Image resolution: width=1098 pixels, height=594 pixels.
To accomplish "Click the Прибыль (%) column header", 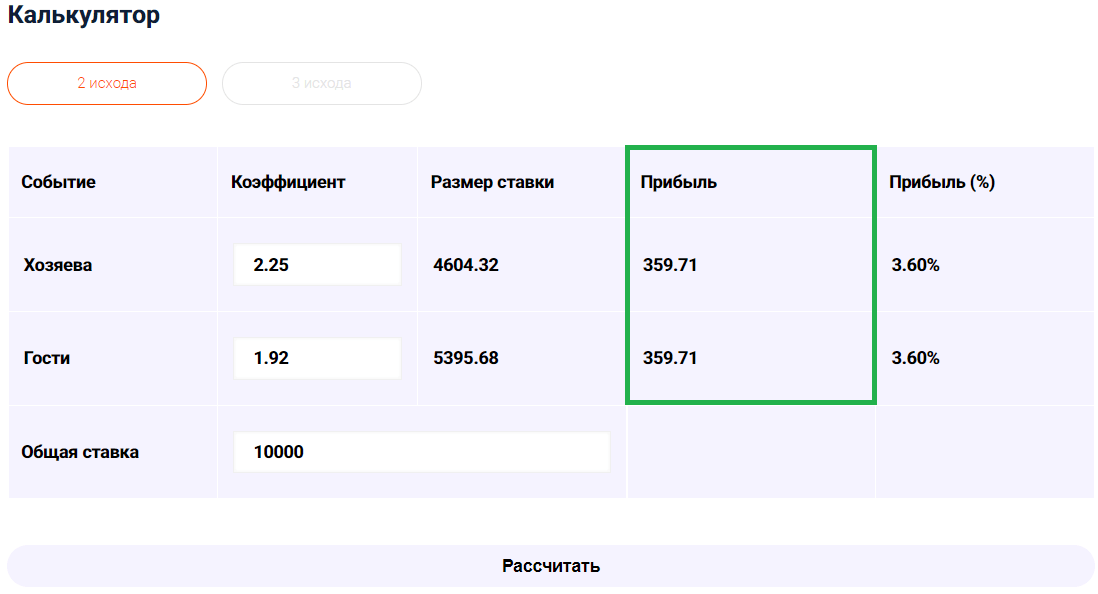I will 942,182.
